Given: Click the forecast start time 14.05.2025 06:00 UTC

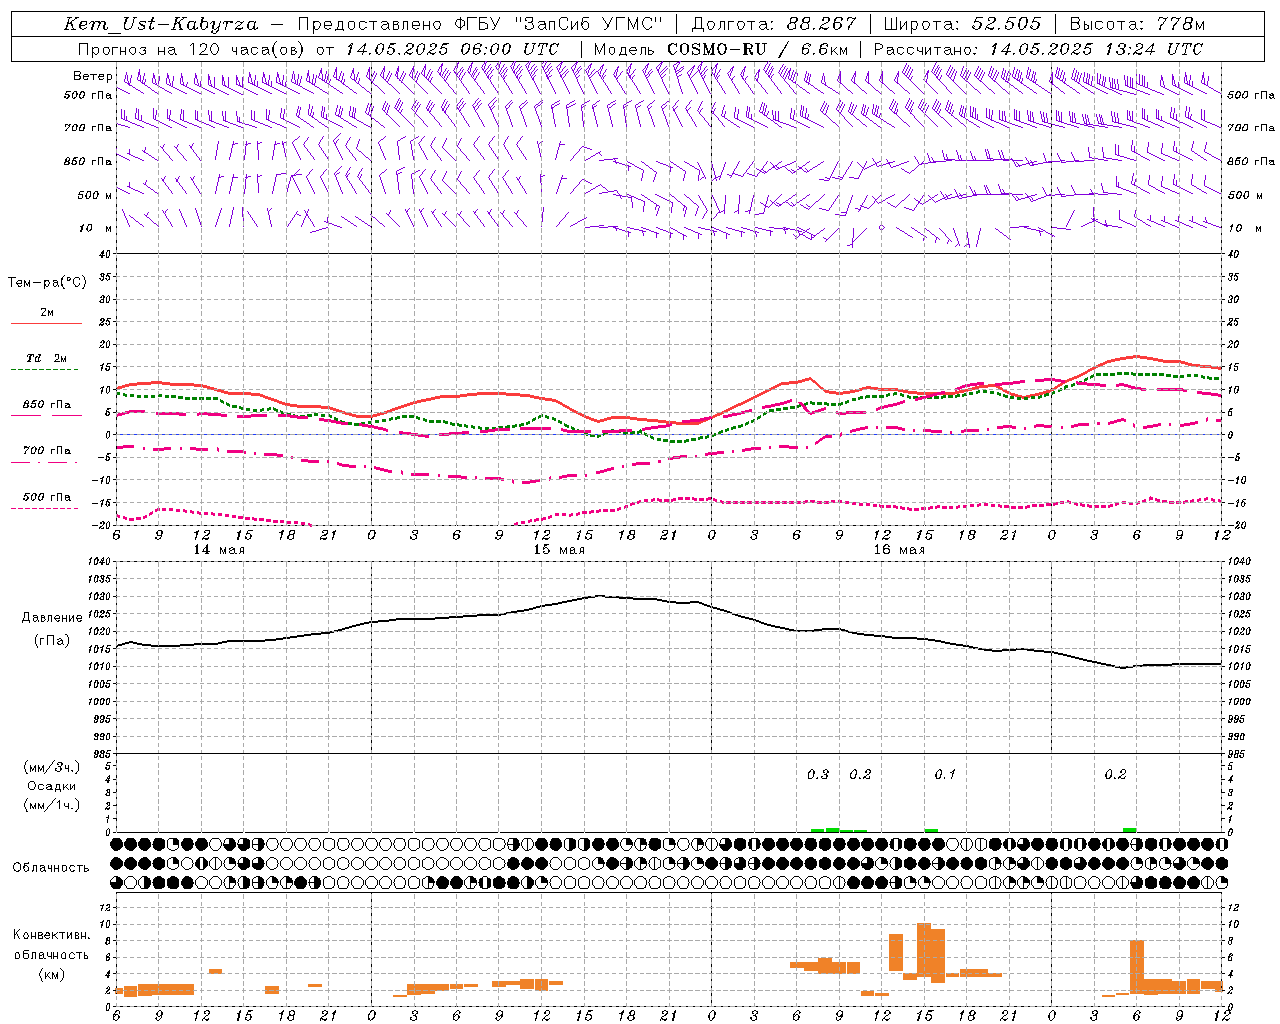Looking at the screenshot, I should click(452, 49).
